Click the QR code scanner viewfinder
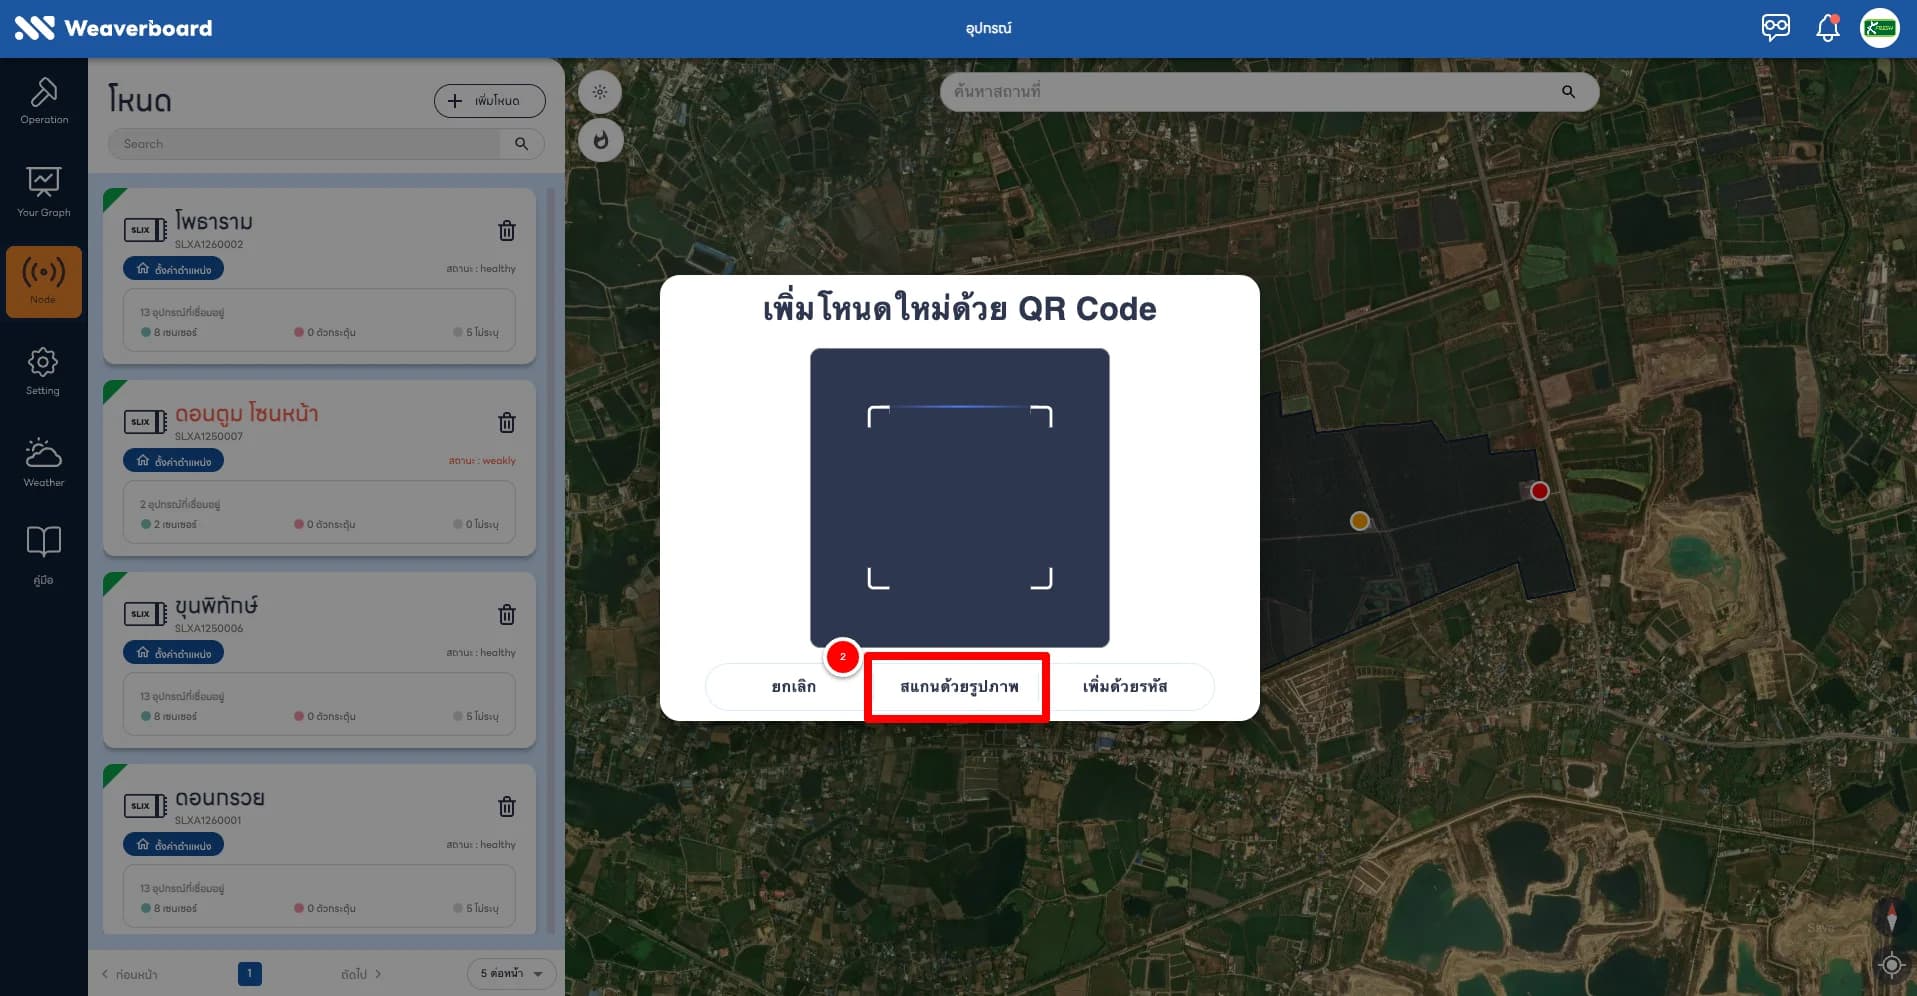The width and height of the screenshot is (1917, 996). click(x=959, y=497)
